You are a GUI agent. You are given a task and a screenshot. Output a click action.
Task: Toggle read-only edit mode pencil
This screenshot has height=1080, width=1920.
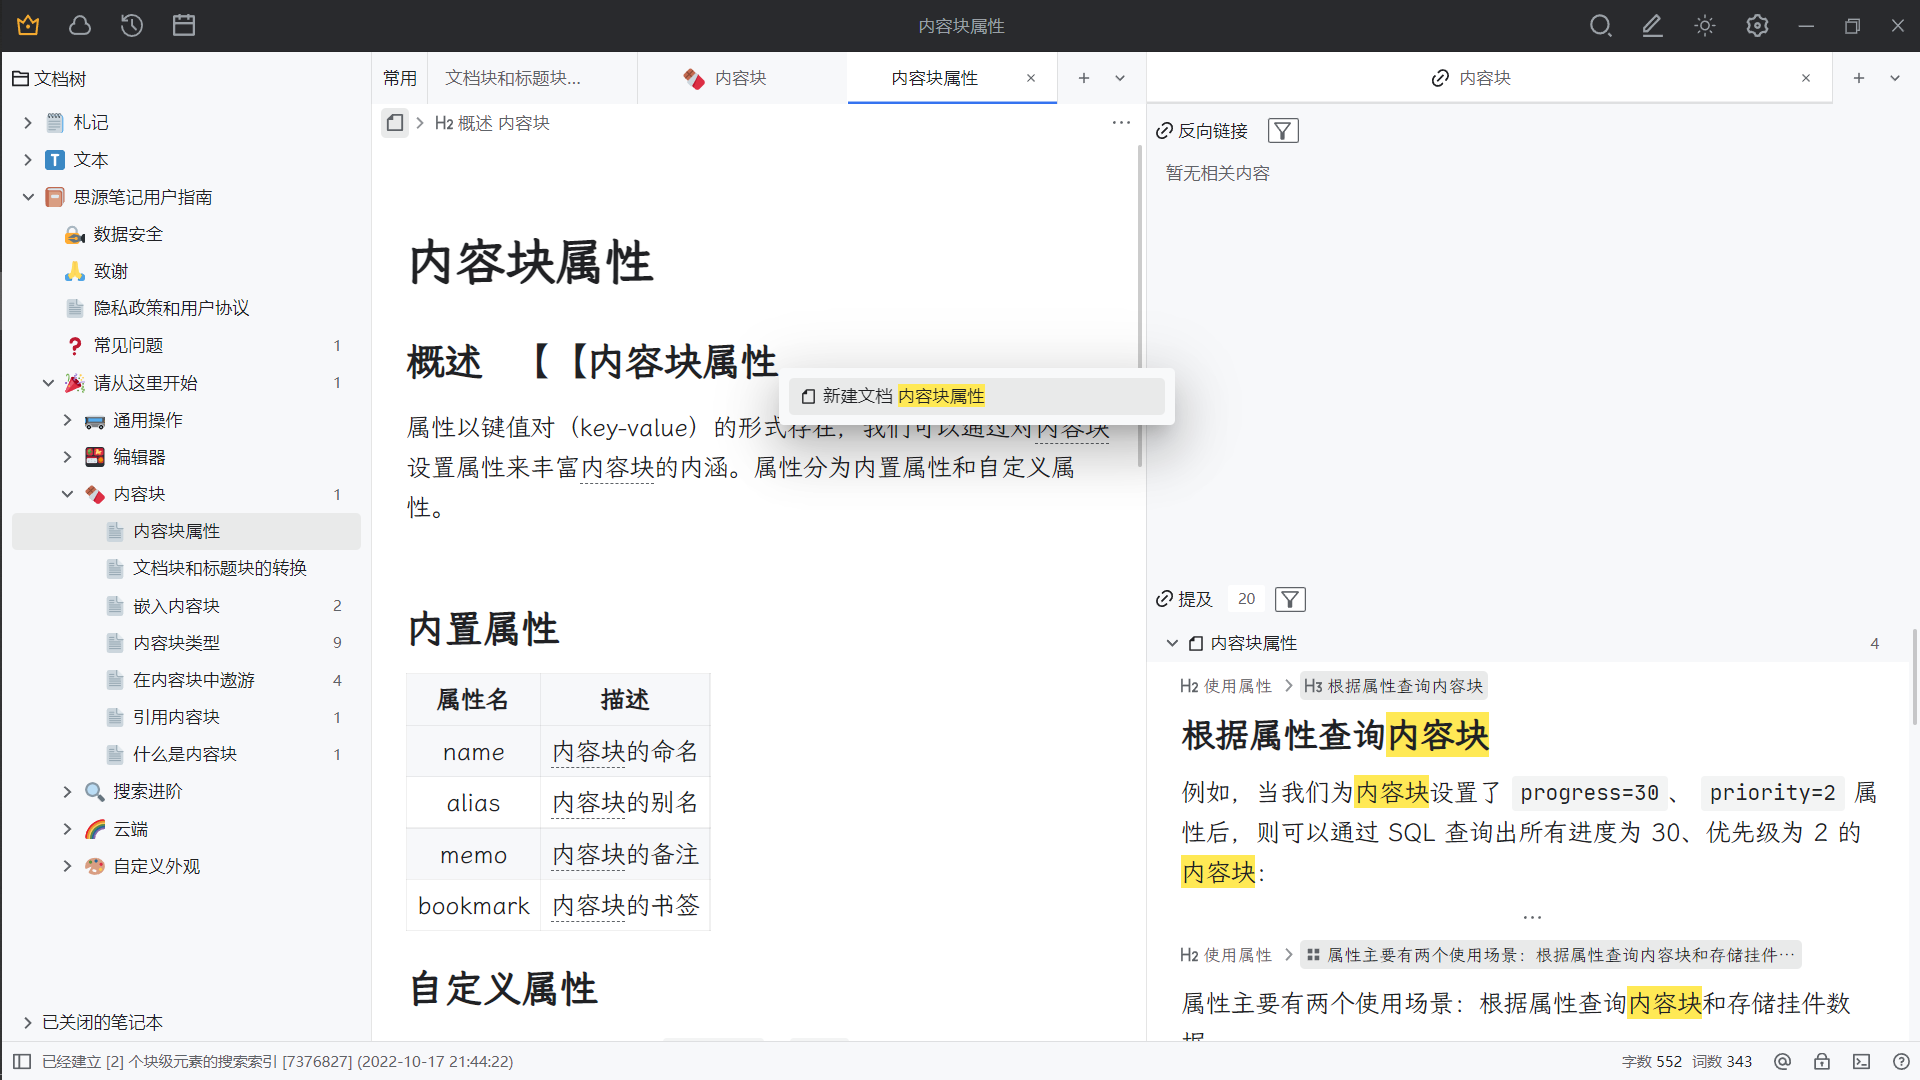(x=1652, y=26)
